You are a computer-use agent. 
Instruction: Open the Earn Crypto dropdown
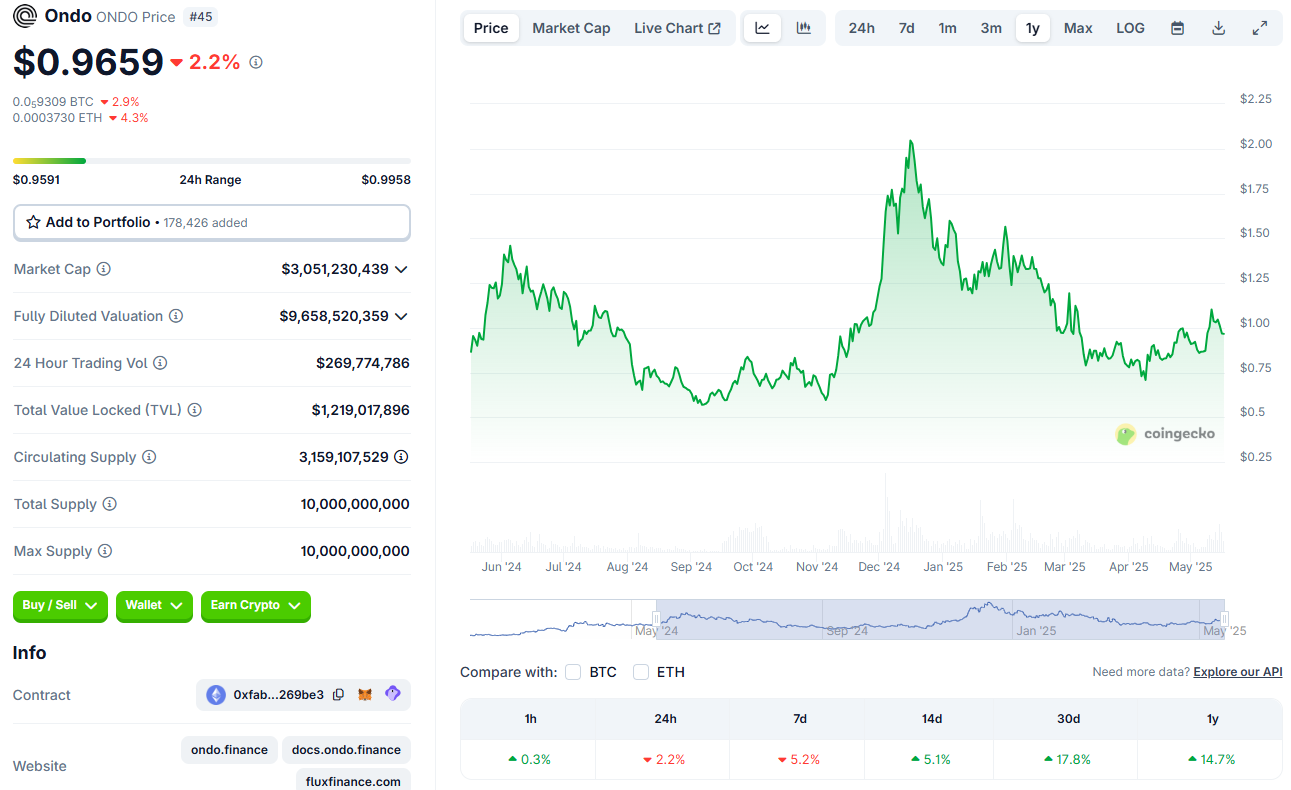pyautogui.click(x=256, y=605)
